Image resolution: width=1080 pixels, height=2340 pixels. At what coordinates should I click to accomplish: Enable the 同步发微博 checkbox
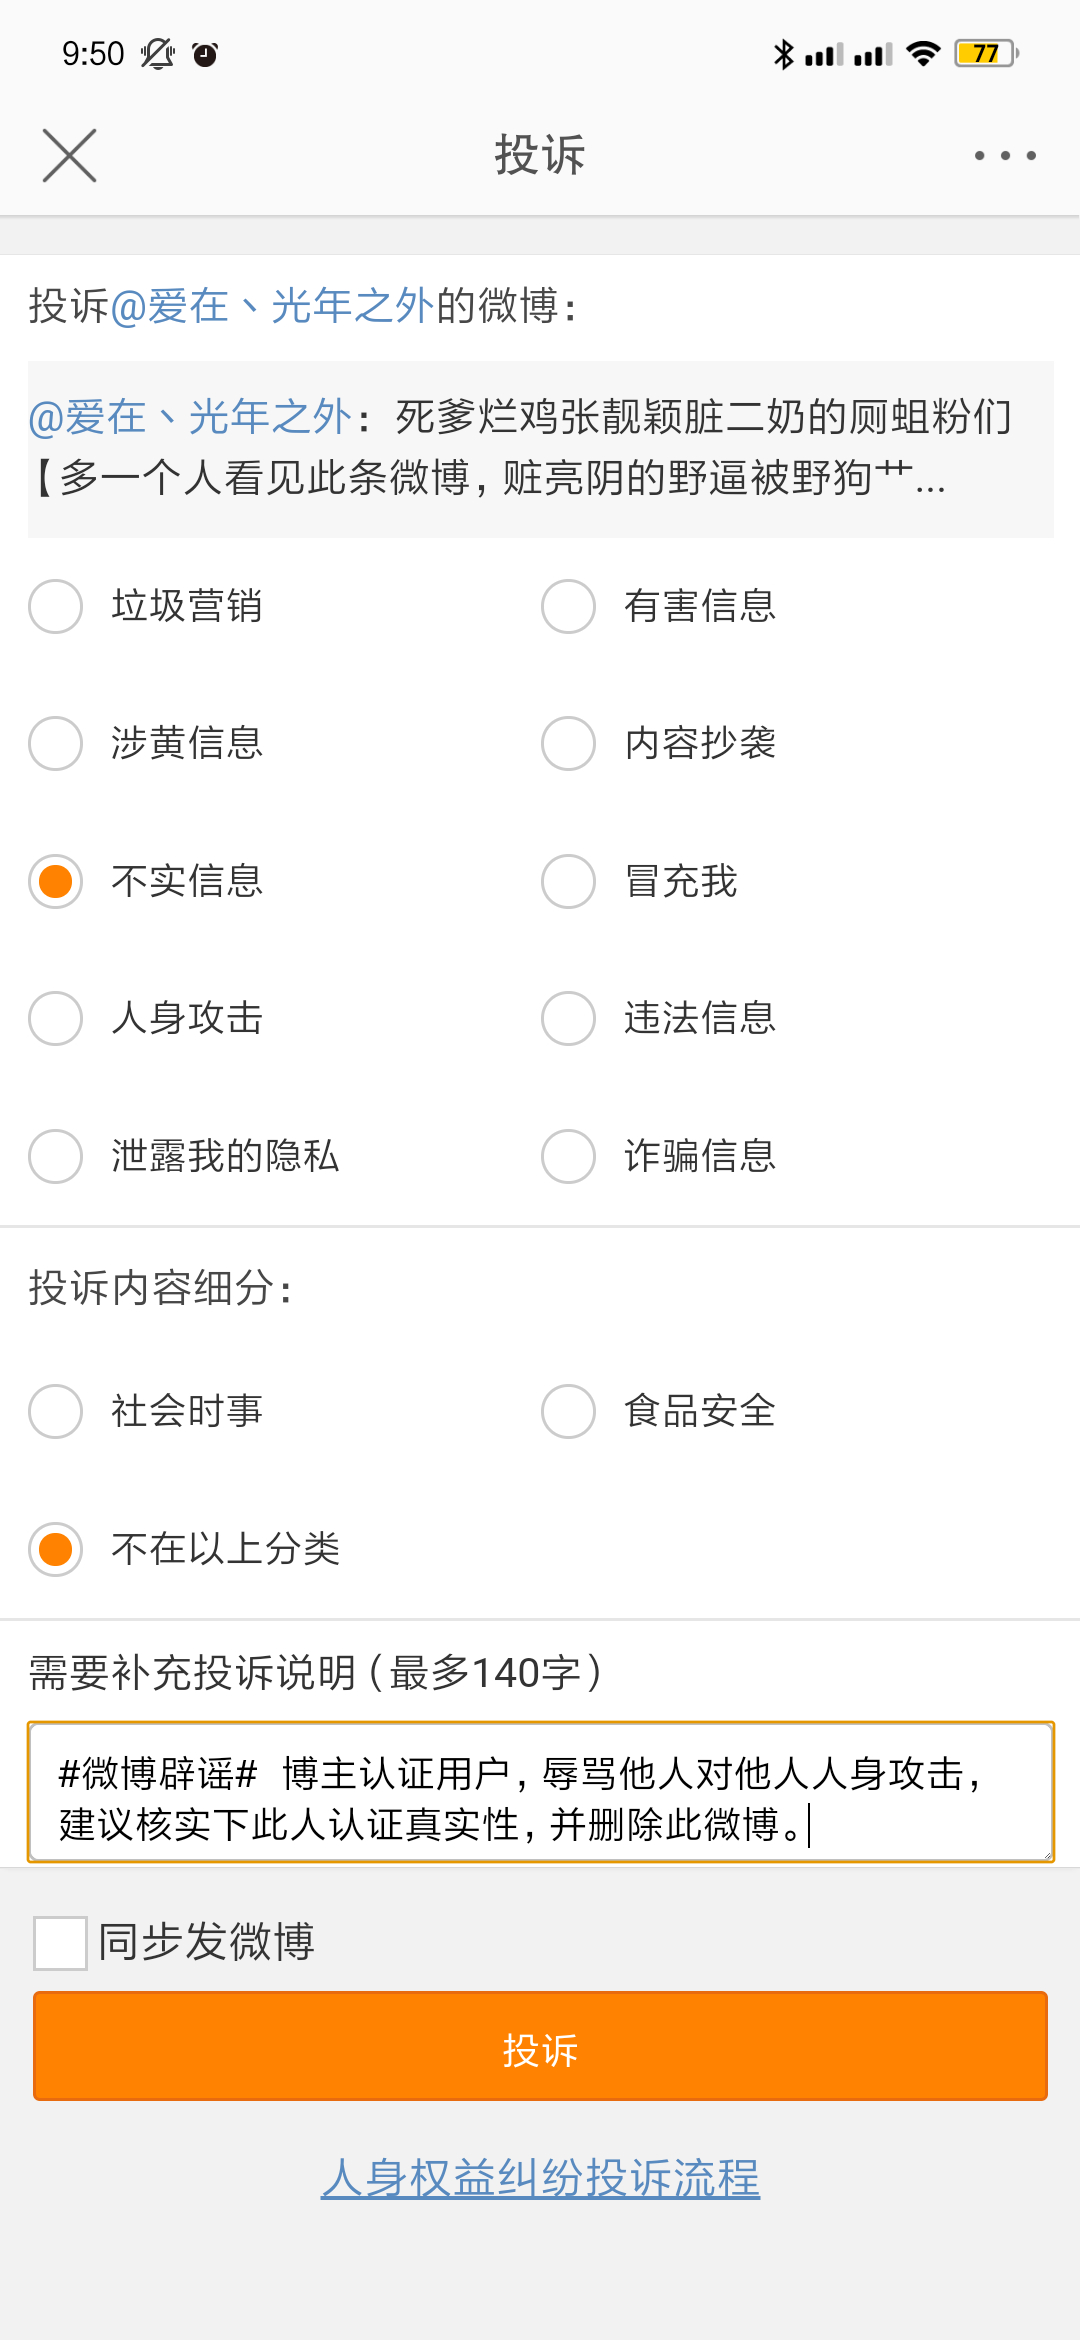click(60, 1943)
